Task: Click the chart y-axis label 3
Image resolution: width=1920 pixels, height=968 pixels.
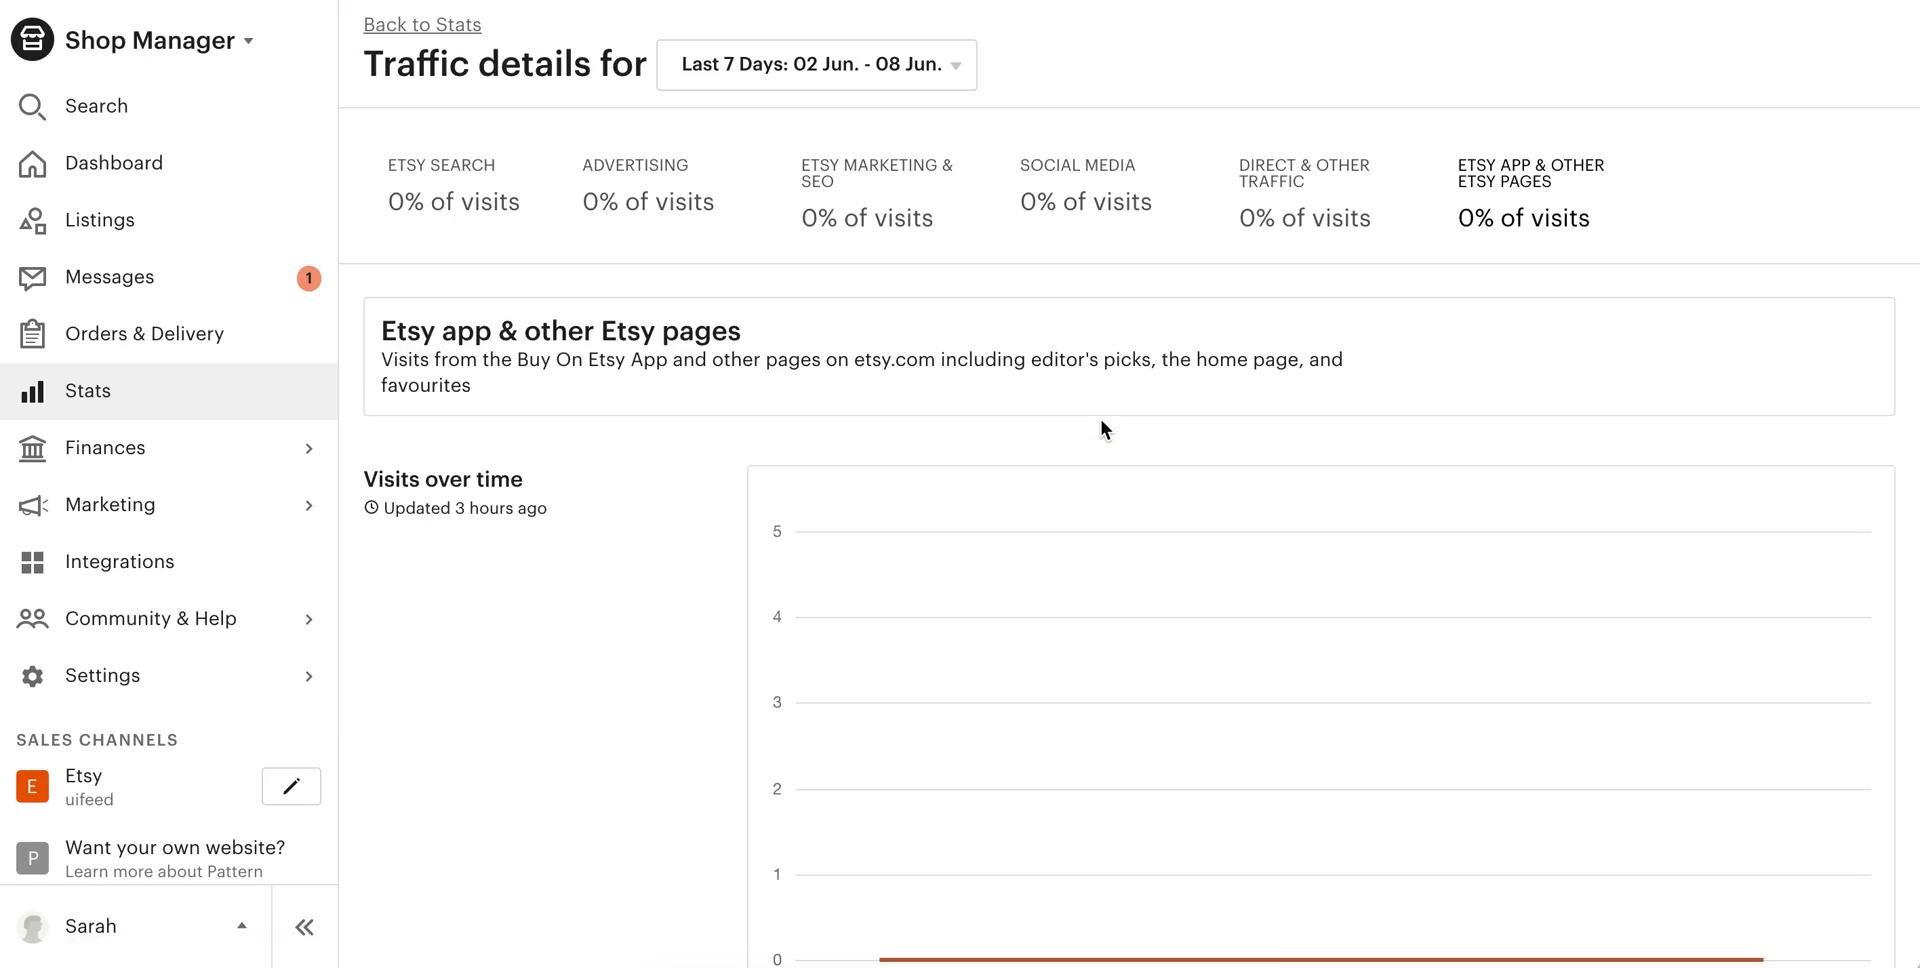Action: 777,702
